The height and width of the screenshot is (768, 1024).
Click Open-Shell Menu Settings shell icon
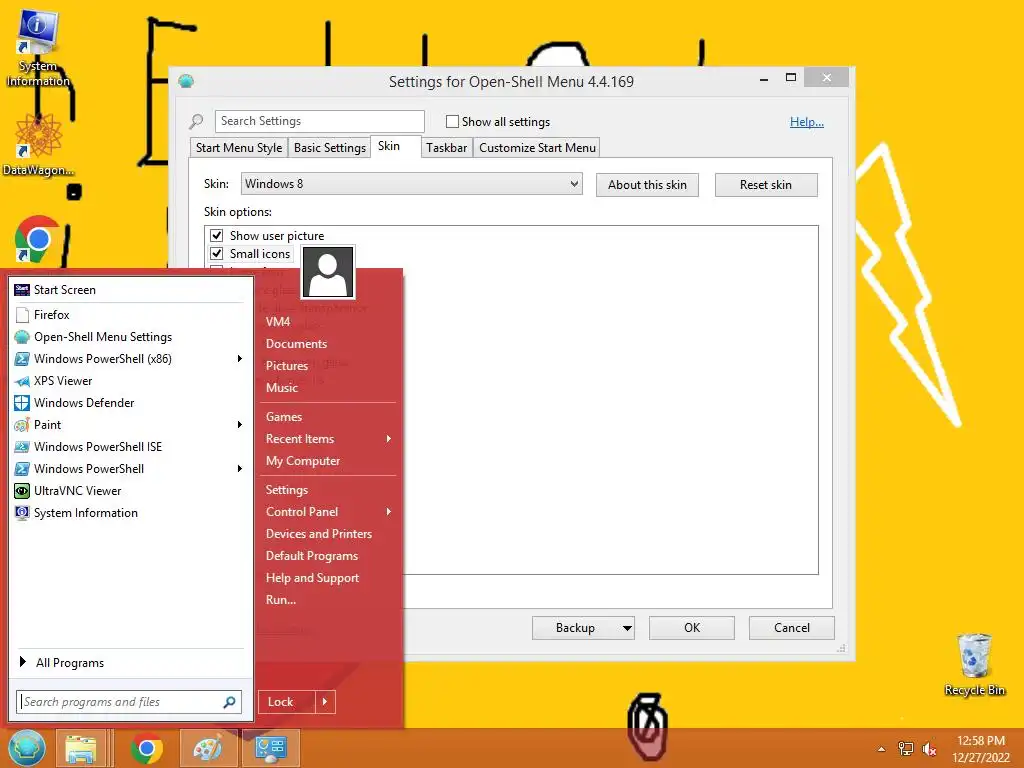(22, 337)
